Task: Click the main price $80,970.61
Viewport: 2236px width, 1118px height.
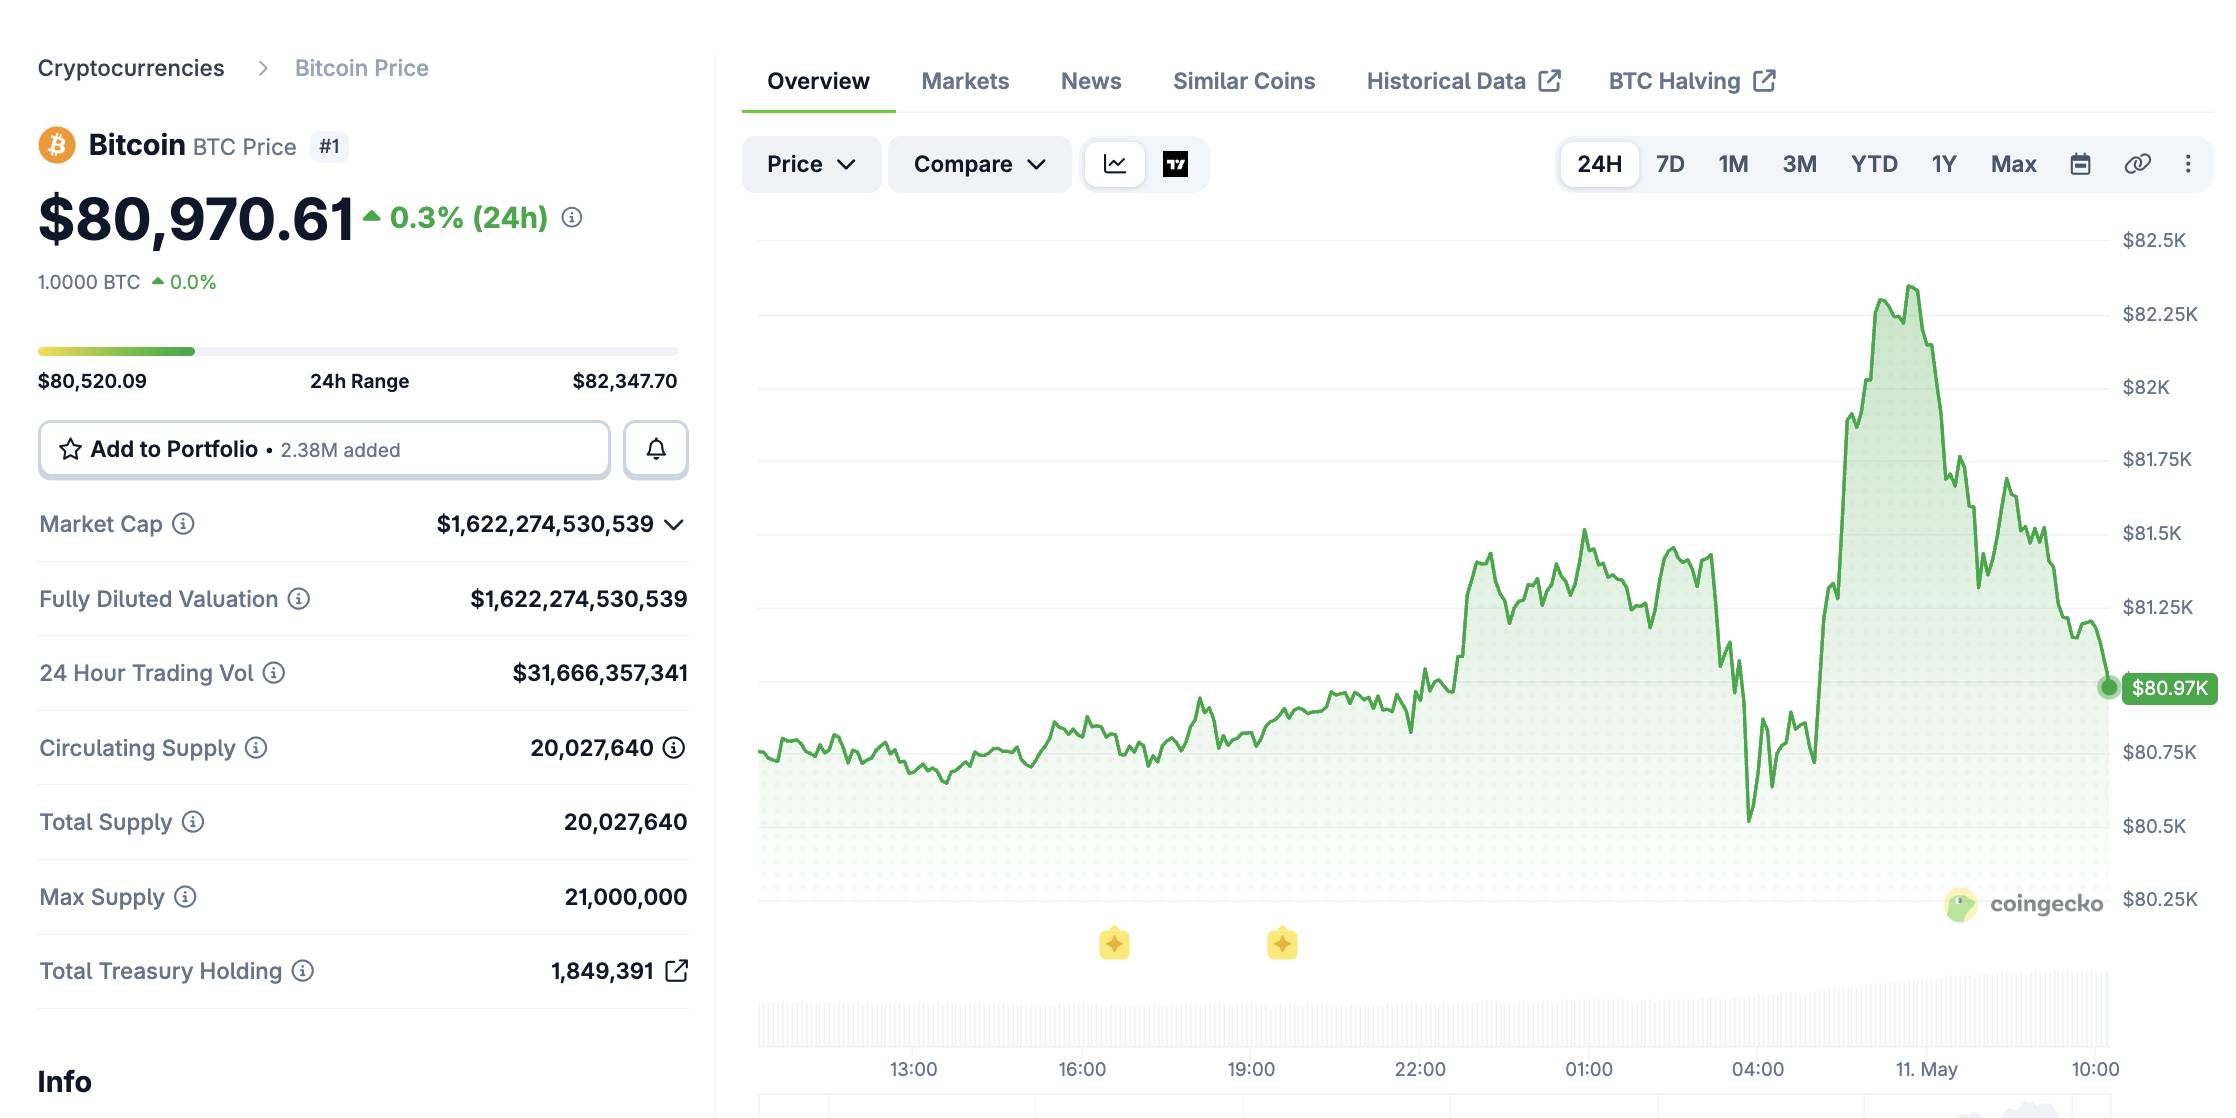Action: tap(196, 218)
